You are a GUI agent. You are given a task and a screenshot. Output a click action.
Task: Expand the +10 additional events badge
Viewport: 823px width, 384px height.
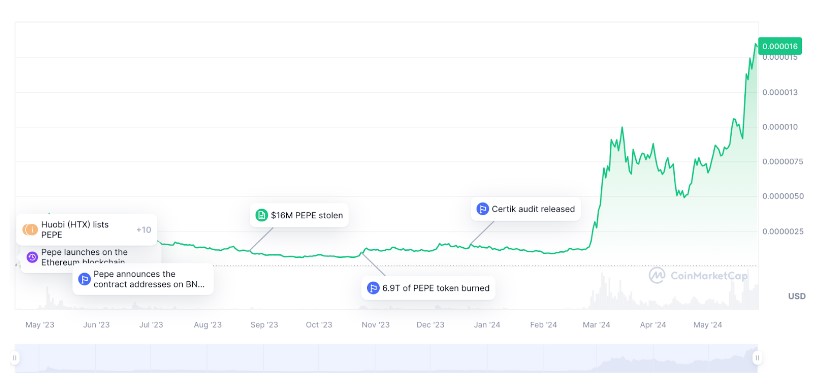coord(143,230)
